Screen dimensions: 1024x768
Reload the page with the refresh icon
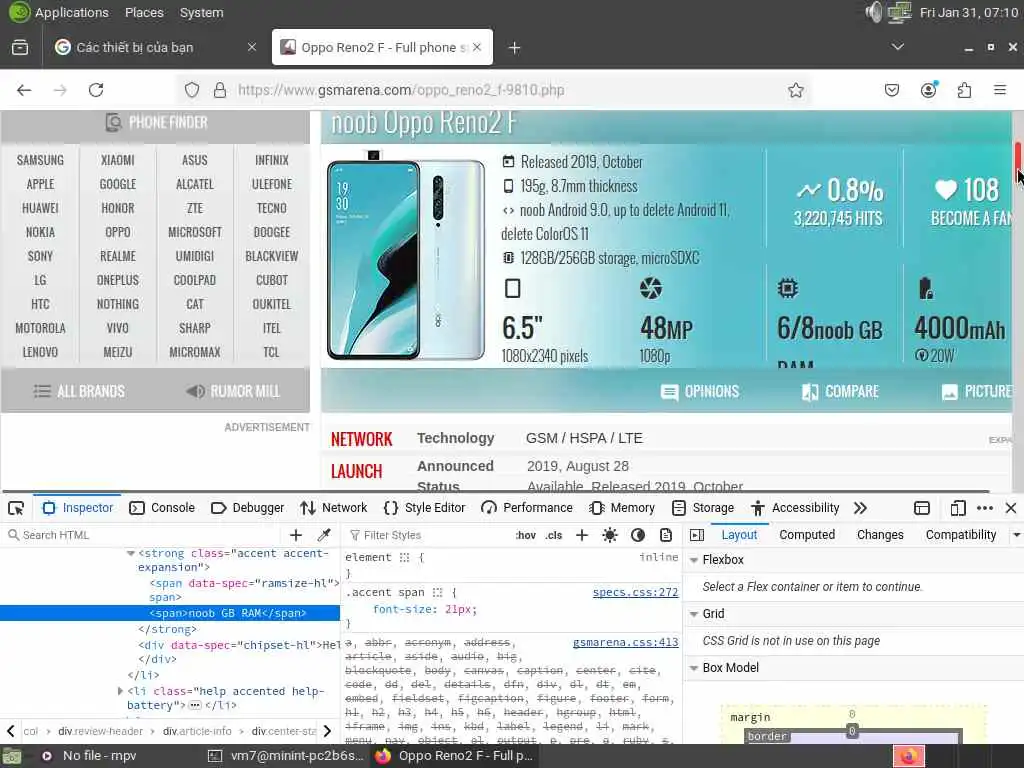pyautogui.click(x=96, y=90)
